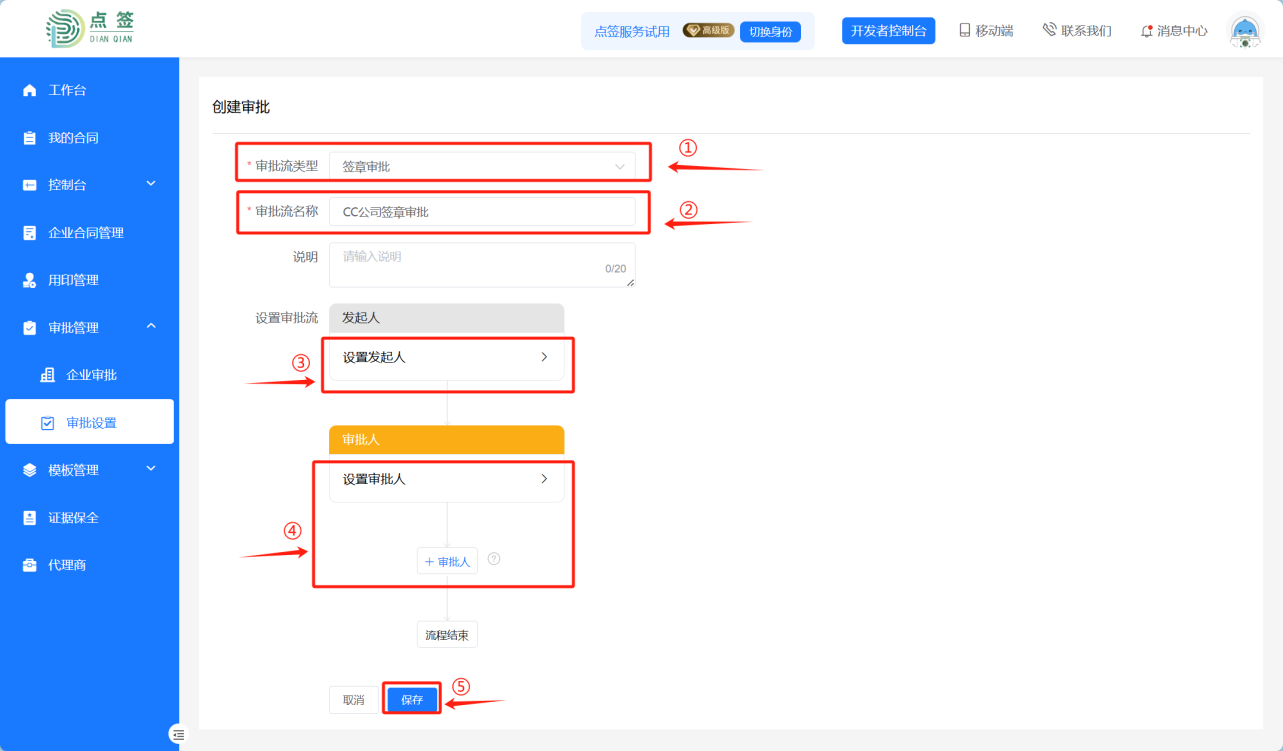This screenshot has height=751, width=1283.
Task: Click the 控制台 sidebar icon
Action: click(x=29, y=185)
